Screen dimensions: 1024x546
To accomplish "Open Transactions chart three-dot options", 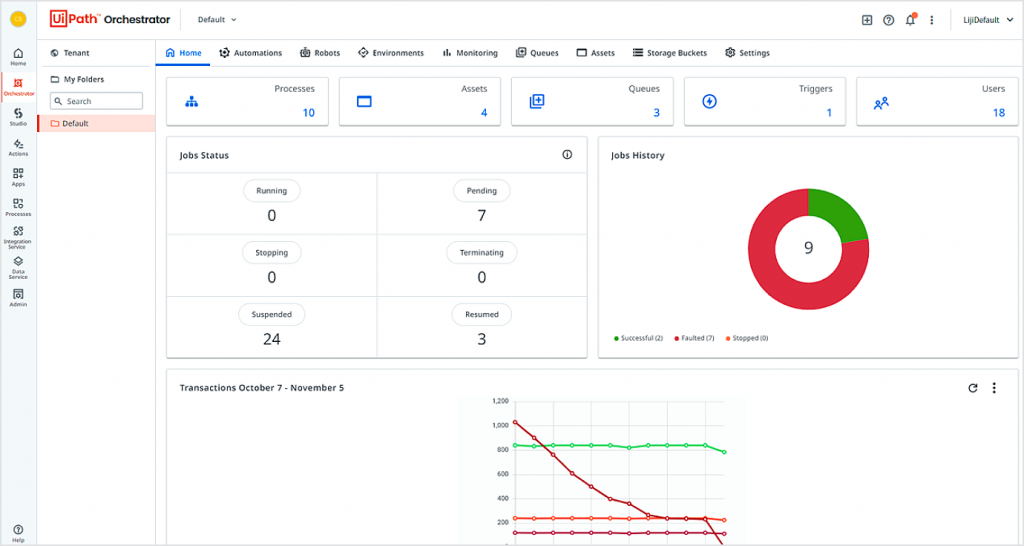I will pyautogui.click(x=994, y=388).
